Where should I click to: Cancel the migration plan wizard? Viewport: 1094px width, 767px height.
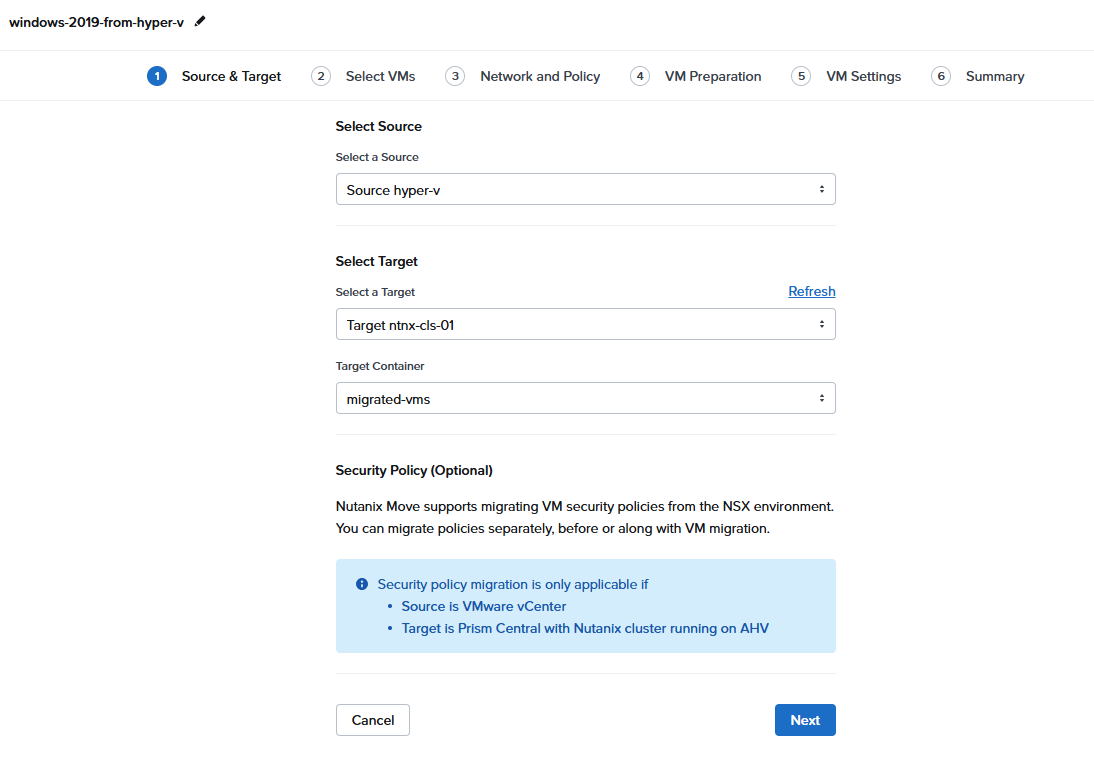(373, 720)
